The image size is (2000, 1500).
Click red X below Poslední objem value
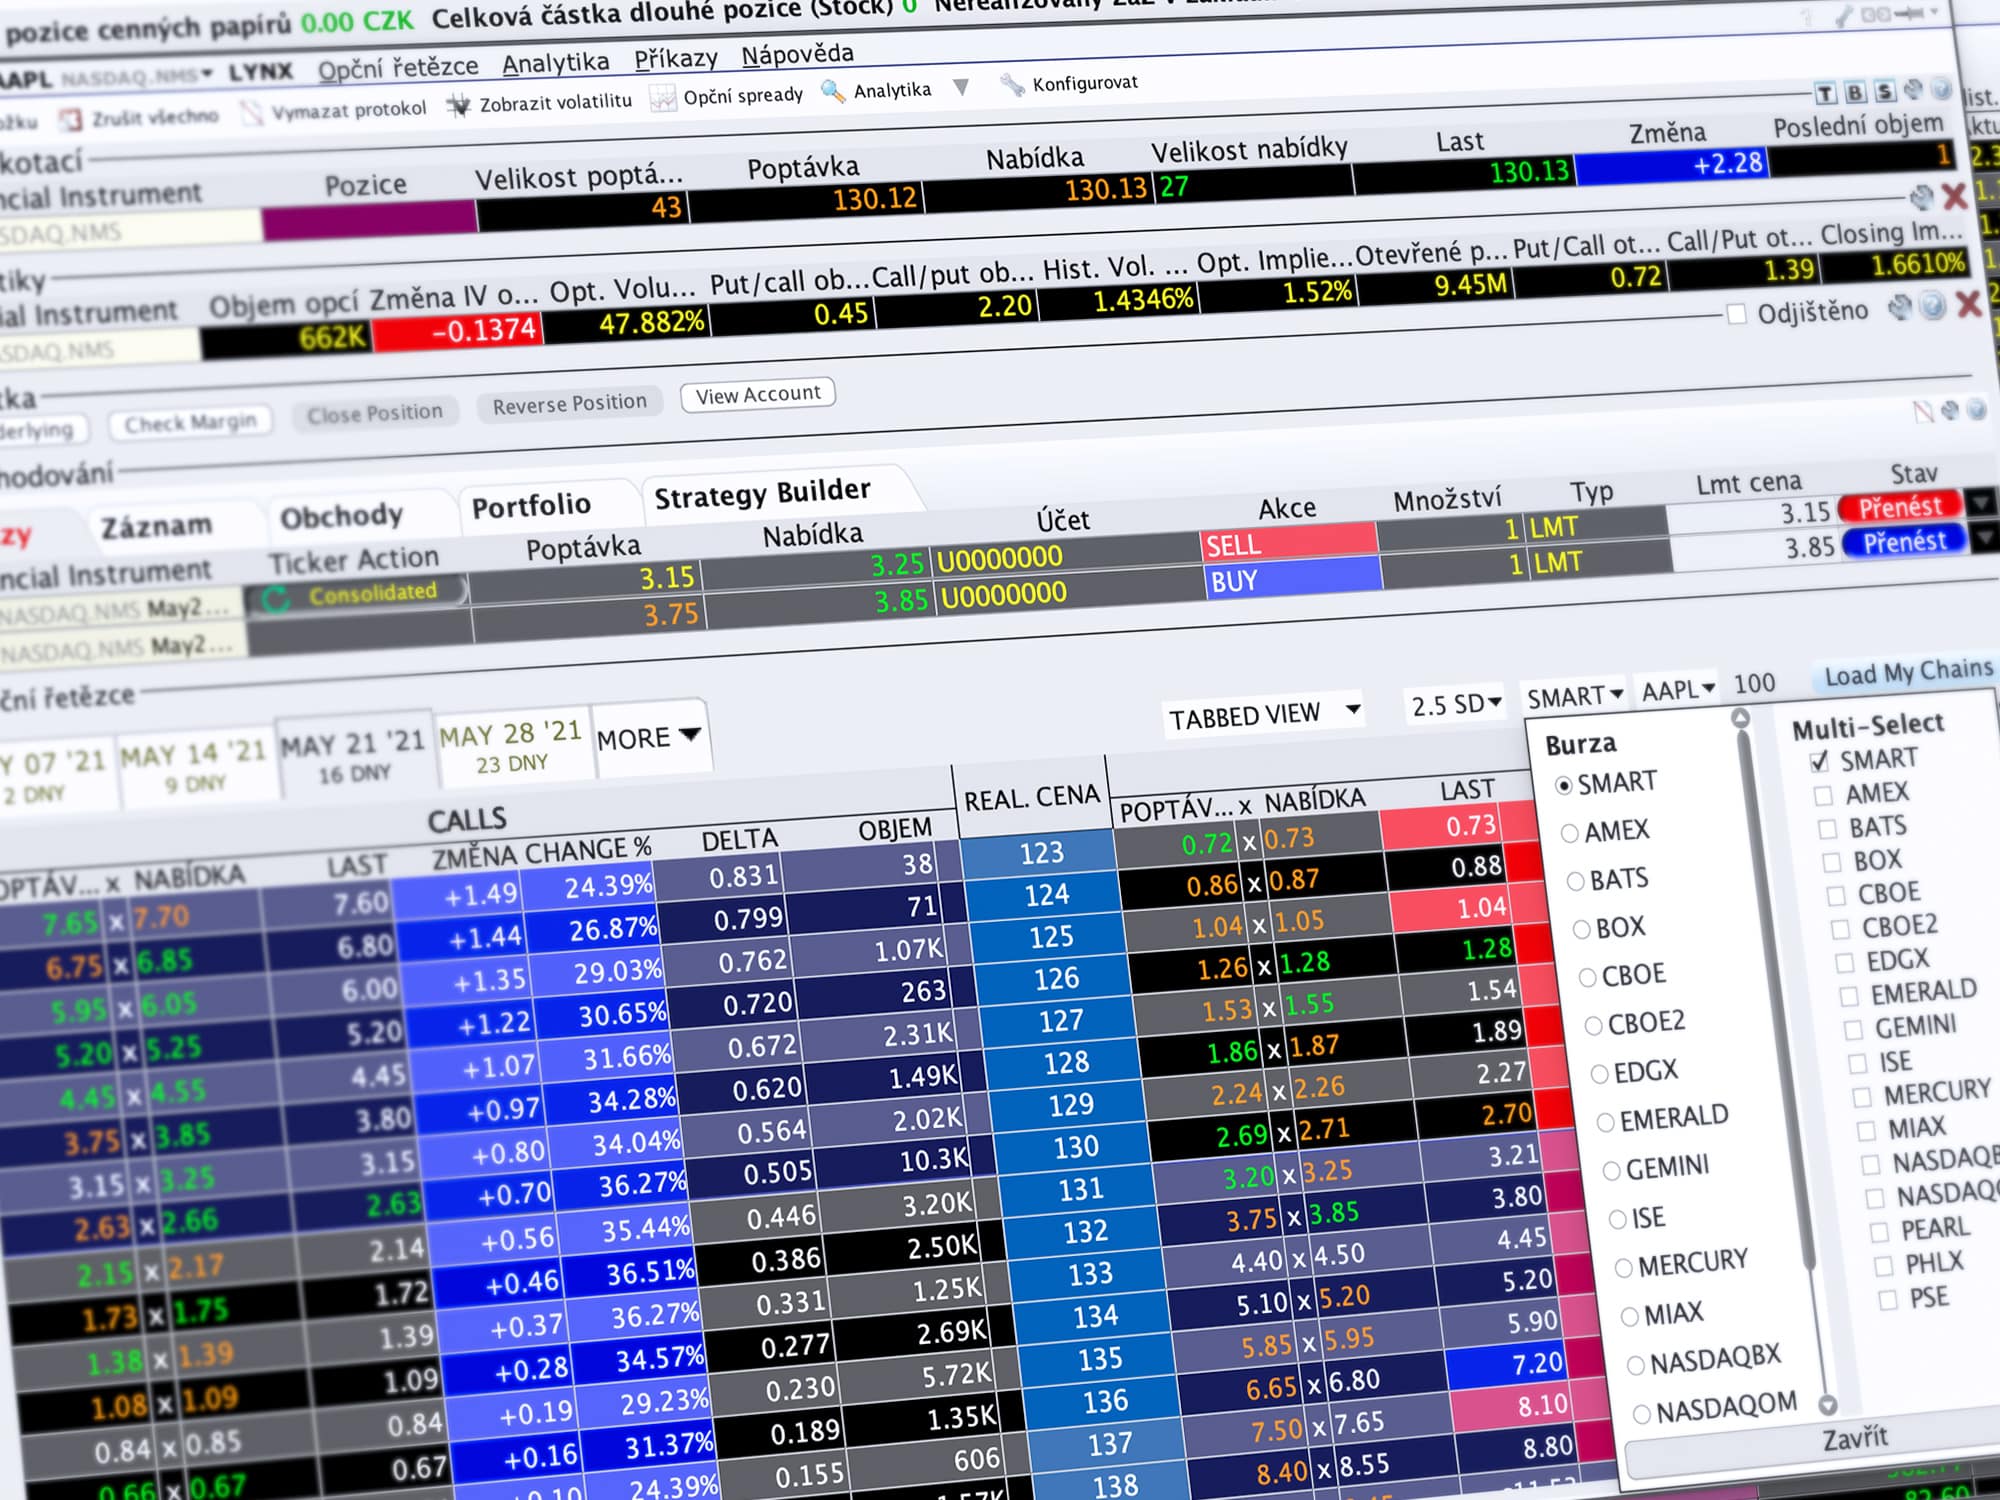1954,195
